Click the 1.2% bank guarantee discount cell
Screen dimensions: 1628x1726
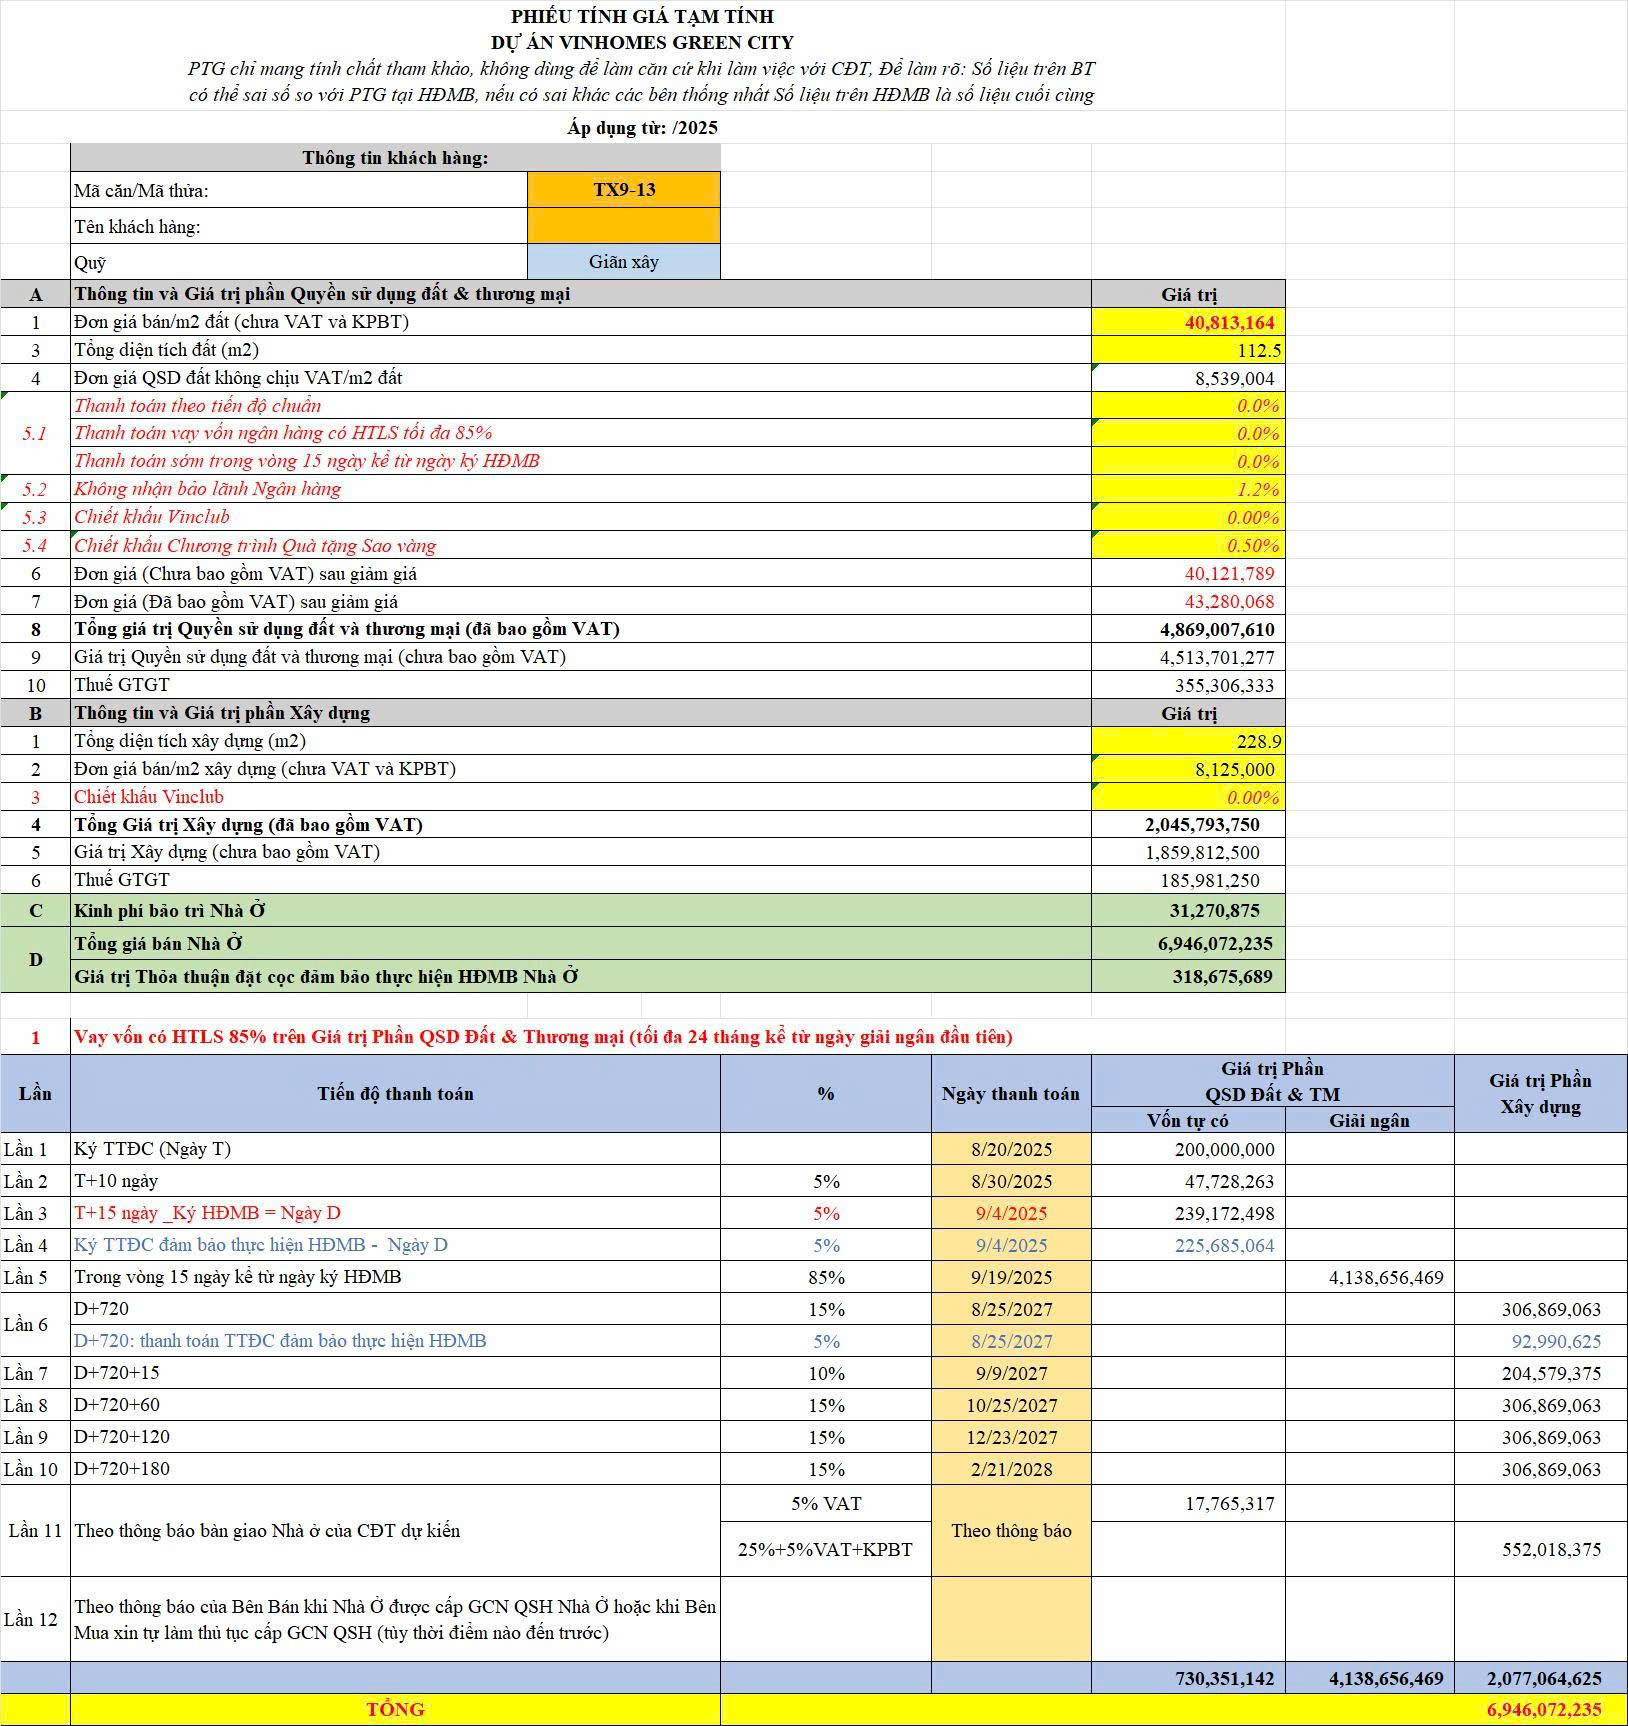(x=1188, y=489)
